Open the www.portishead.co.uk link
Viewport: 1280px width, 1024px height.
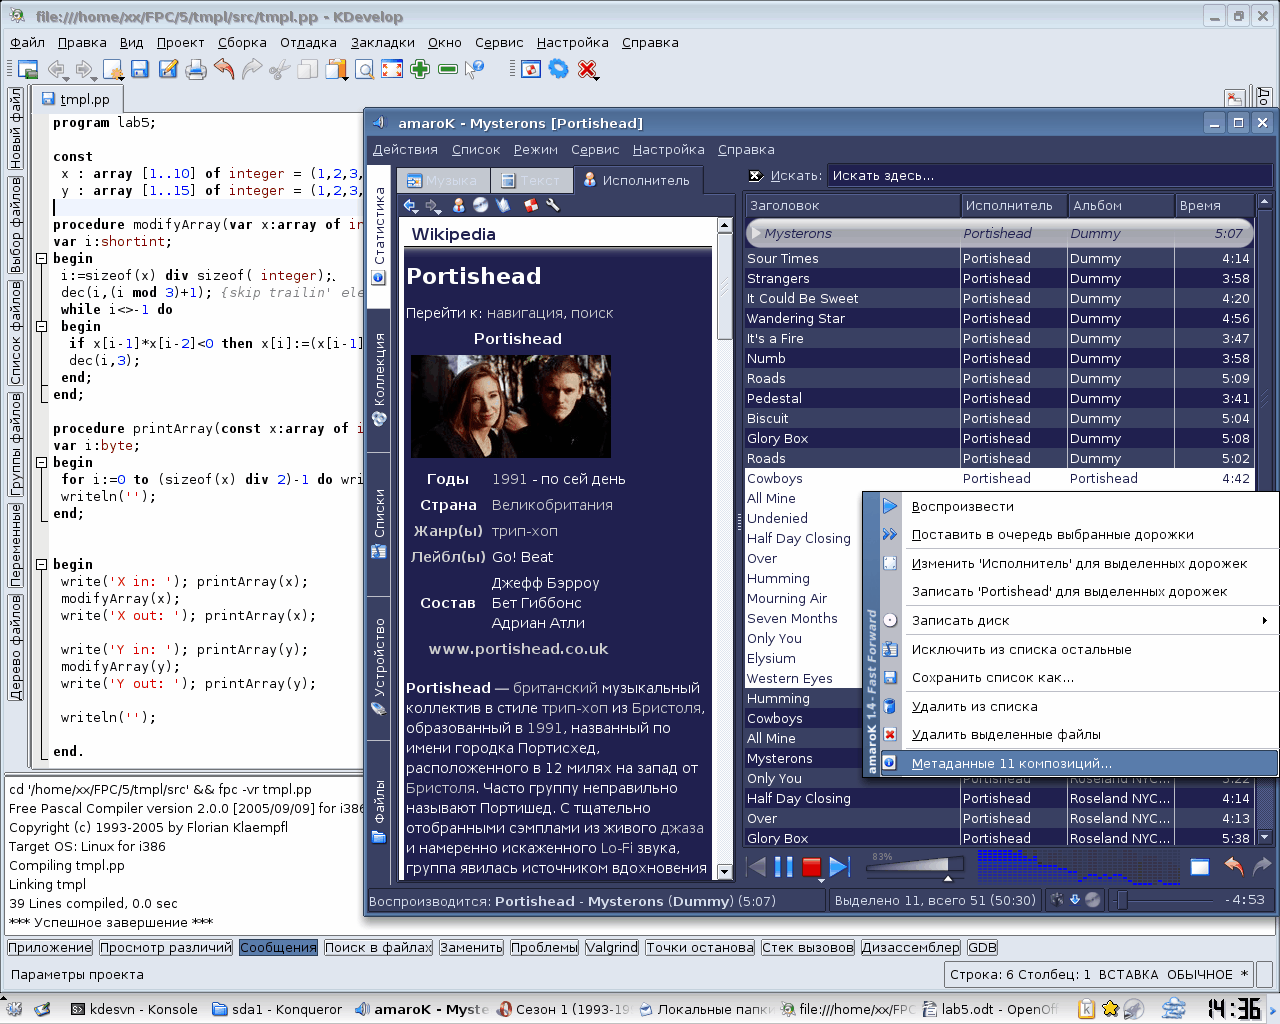point(518,649)
